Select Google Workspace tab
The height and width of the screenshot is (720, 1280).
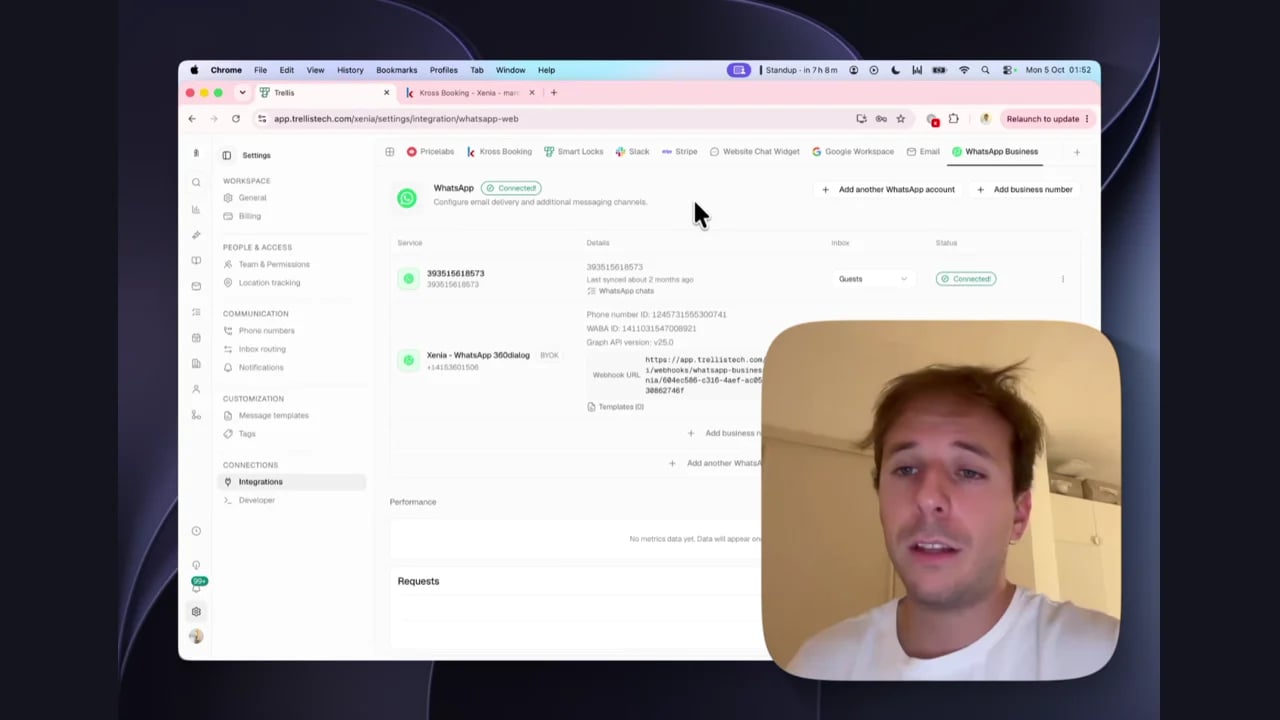coord(853,152)
